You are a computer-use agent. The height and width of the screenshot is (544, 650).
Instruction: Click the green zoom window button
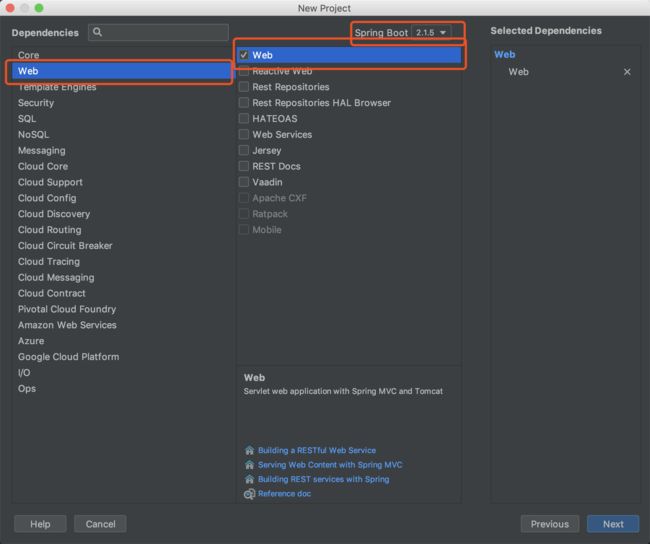(39, 8)
